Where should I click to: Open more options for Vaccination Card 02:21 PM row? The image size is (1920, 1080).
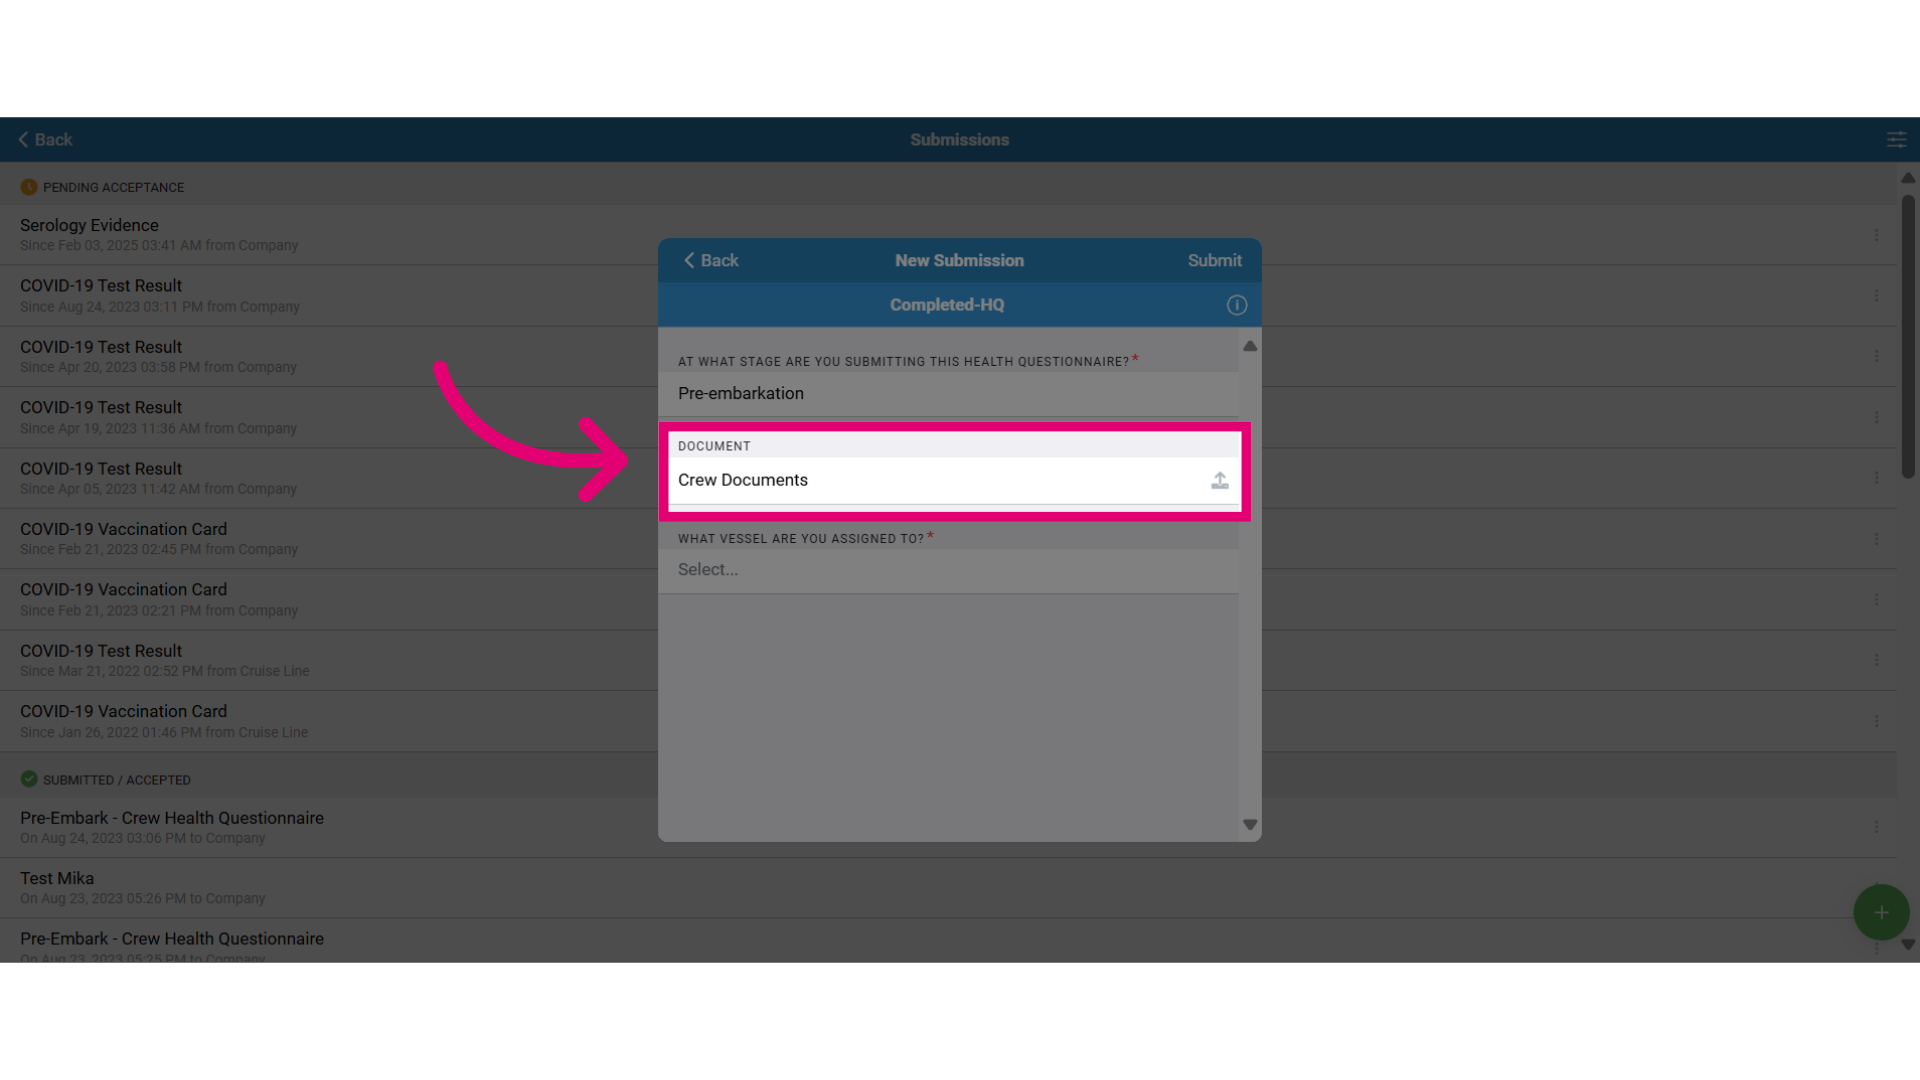tap(1876, 599)
